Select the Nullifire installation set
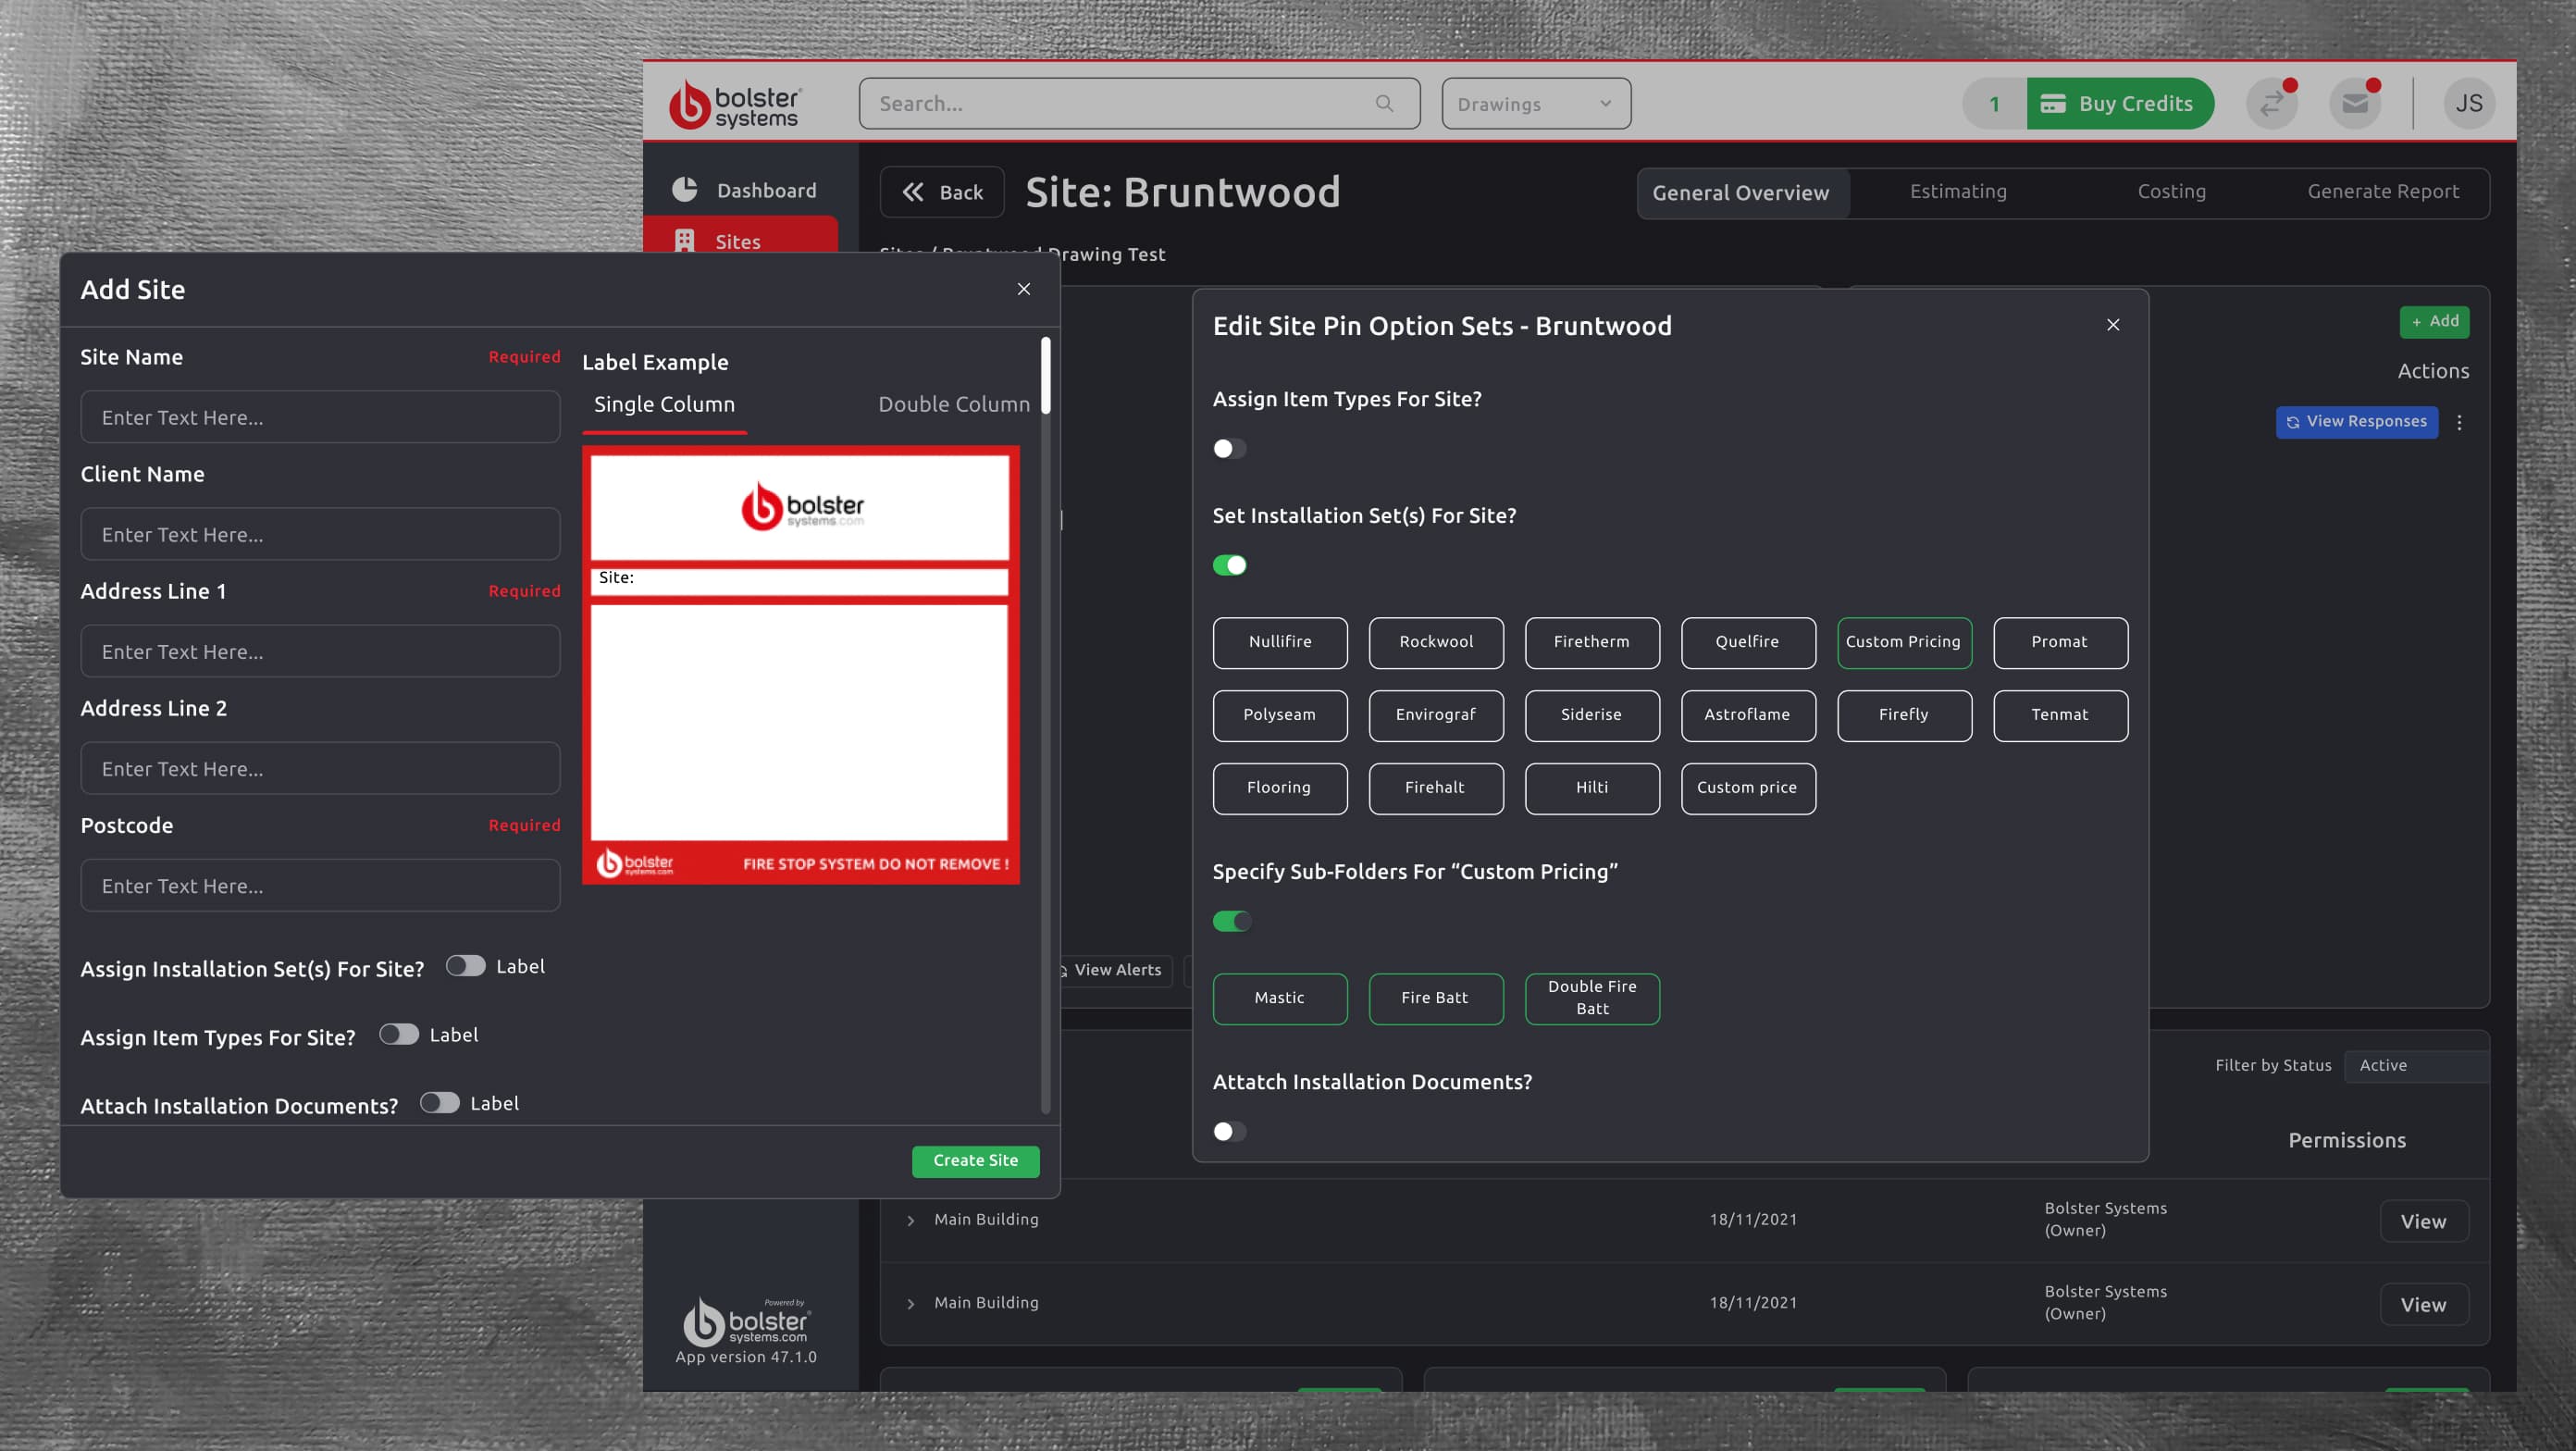This screenshot has width=2576, height=1451. (1280, 642)
